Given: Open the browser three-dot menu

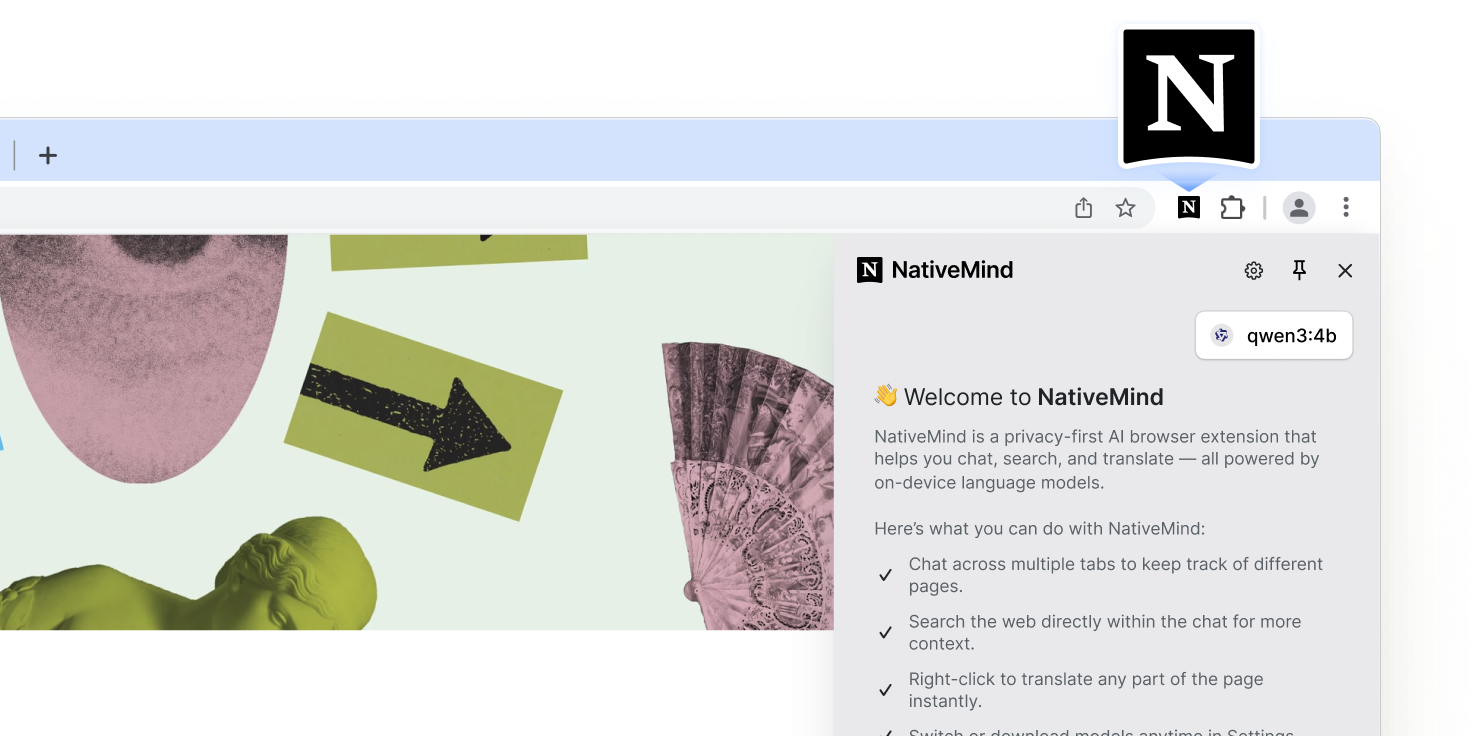Looking at the screenshot, I should [1346, 207].
